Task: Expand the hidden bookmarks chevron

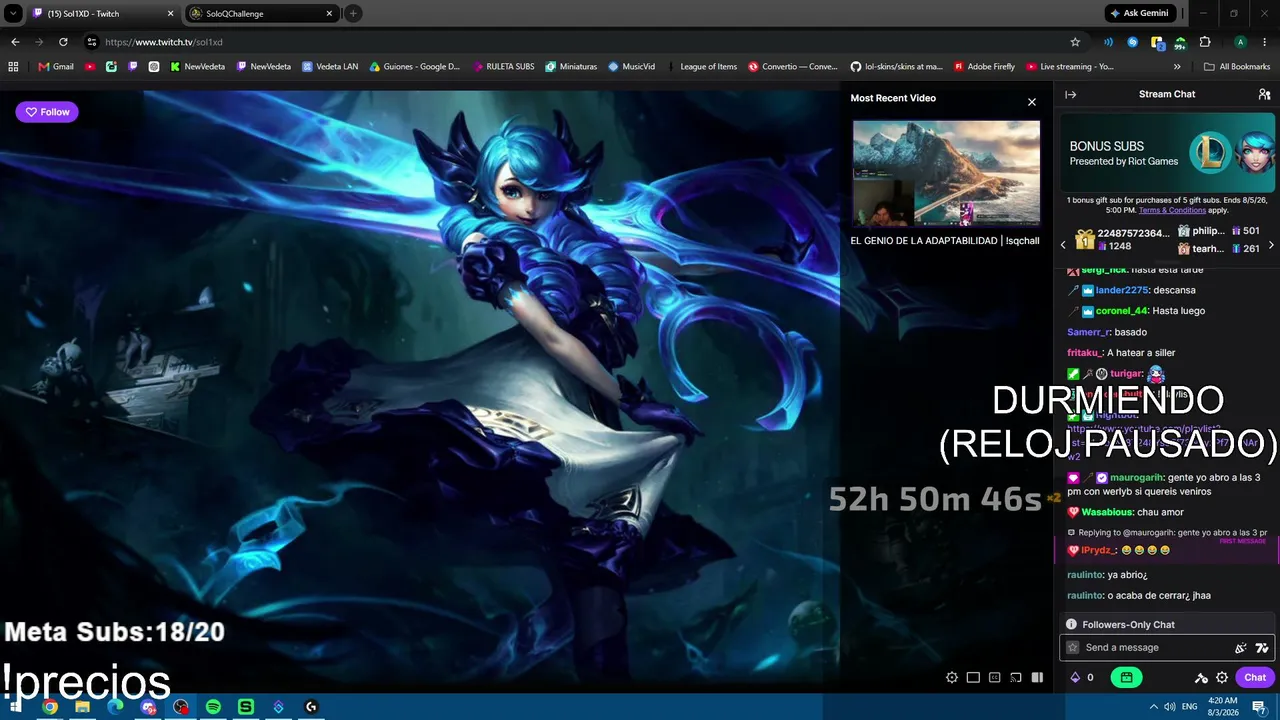Action: coord(1177,67)
